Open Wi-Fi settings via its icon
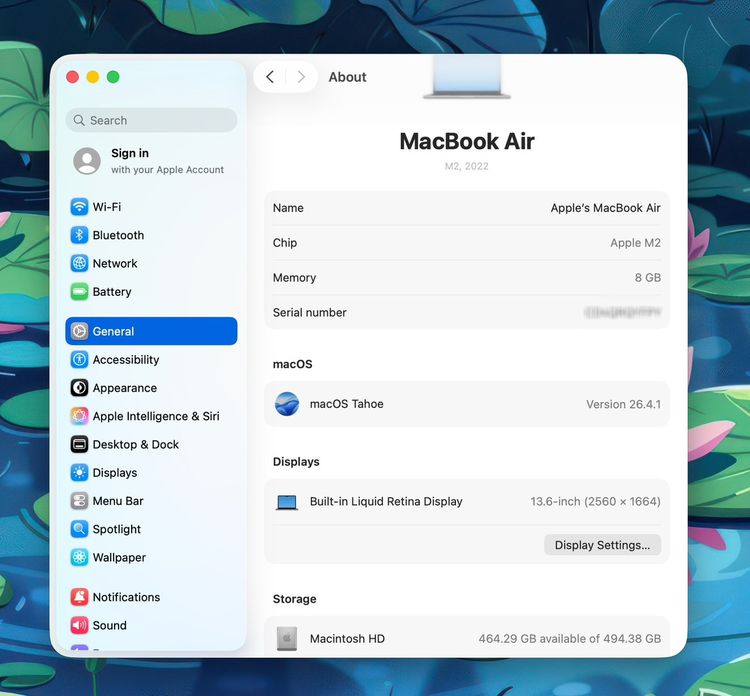The image size is (750, 696). [79, 207]
